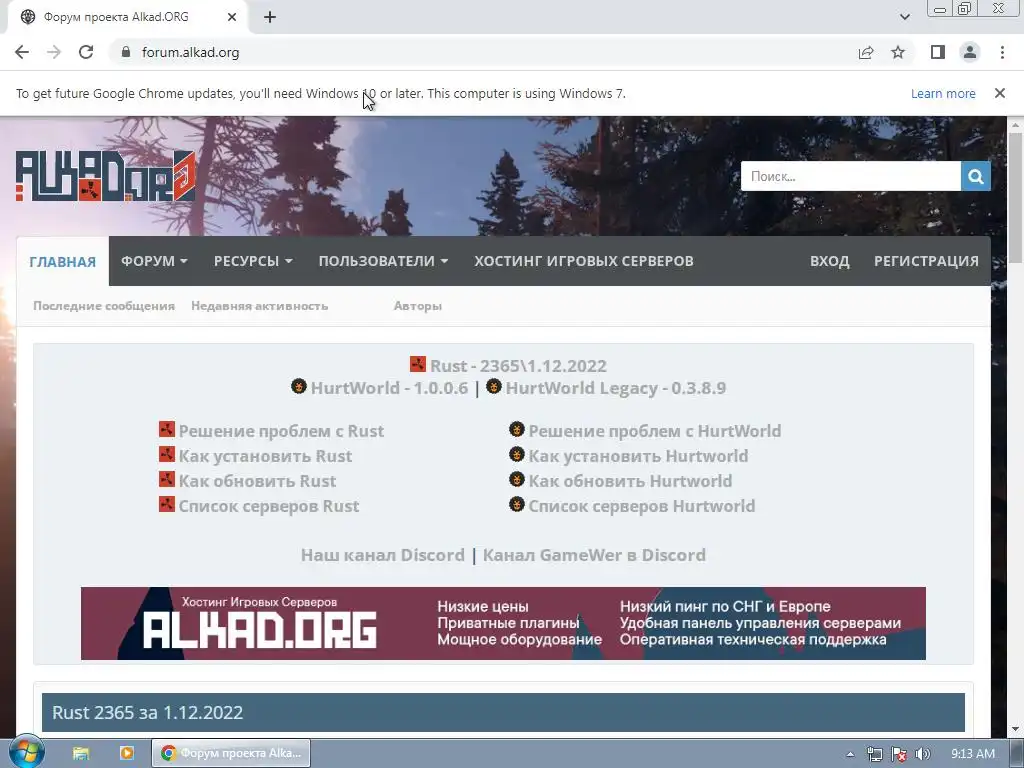Close the Форум проекта Alkad.ORG tab

[232, 17]
